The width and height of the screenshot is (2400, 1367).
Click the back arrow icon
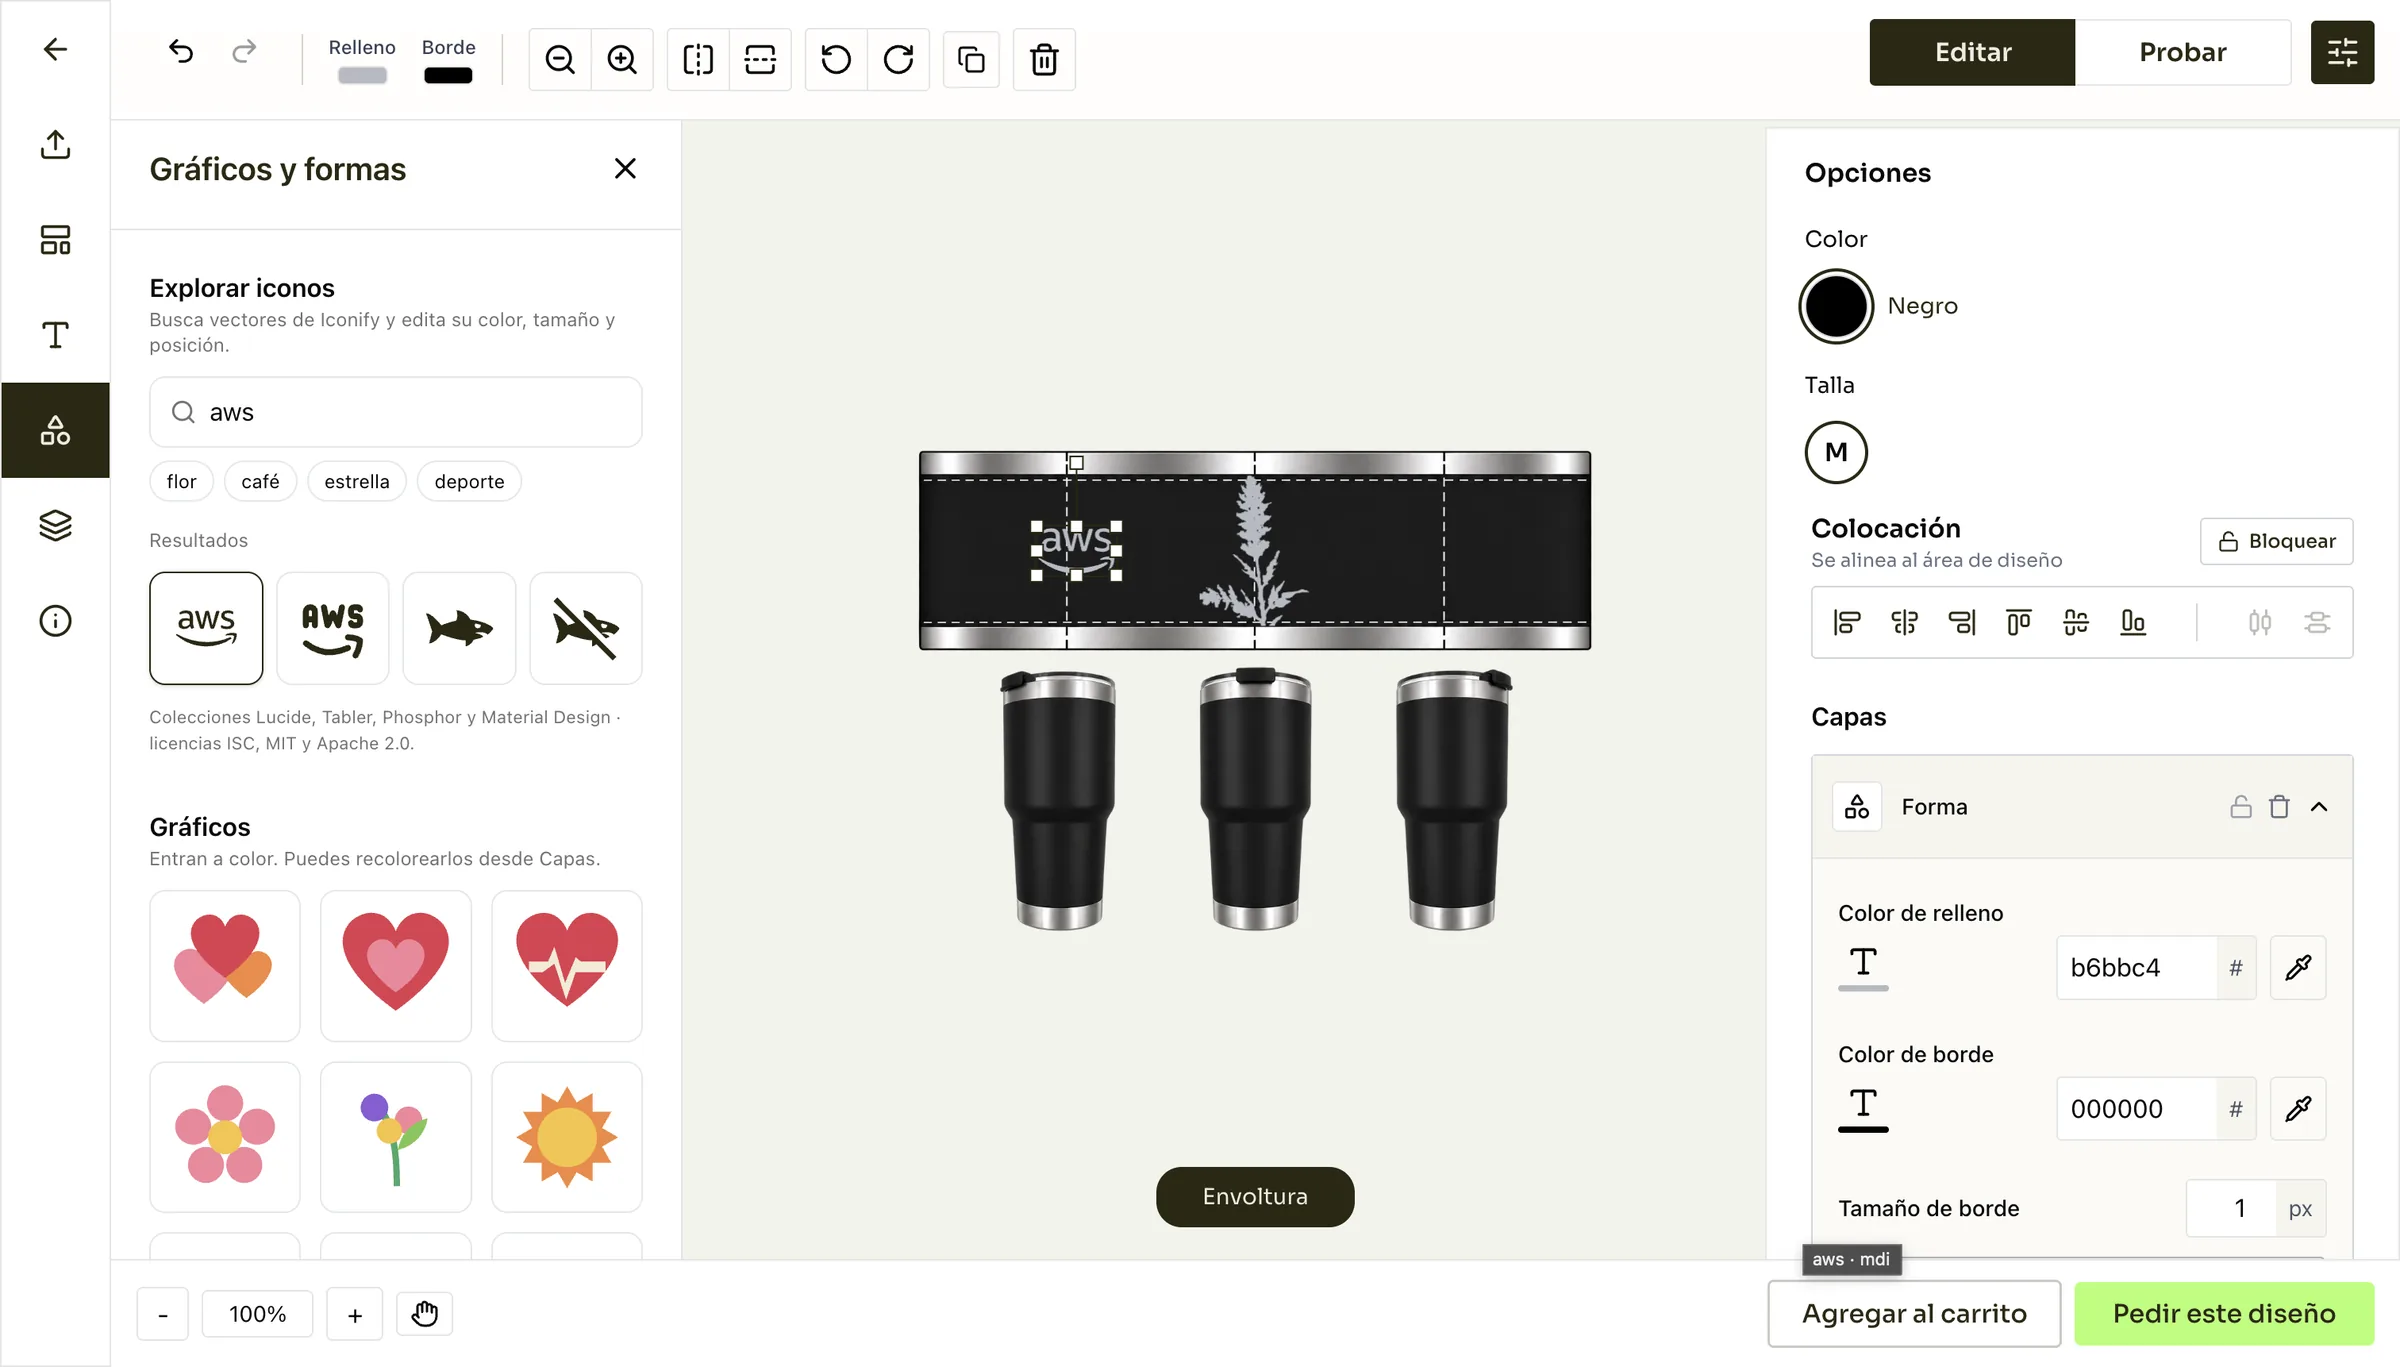(x=55, y=49)
